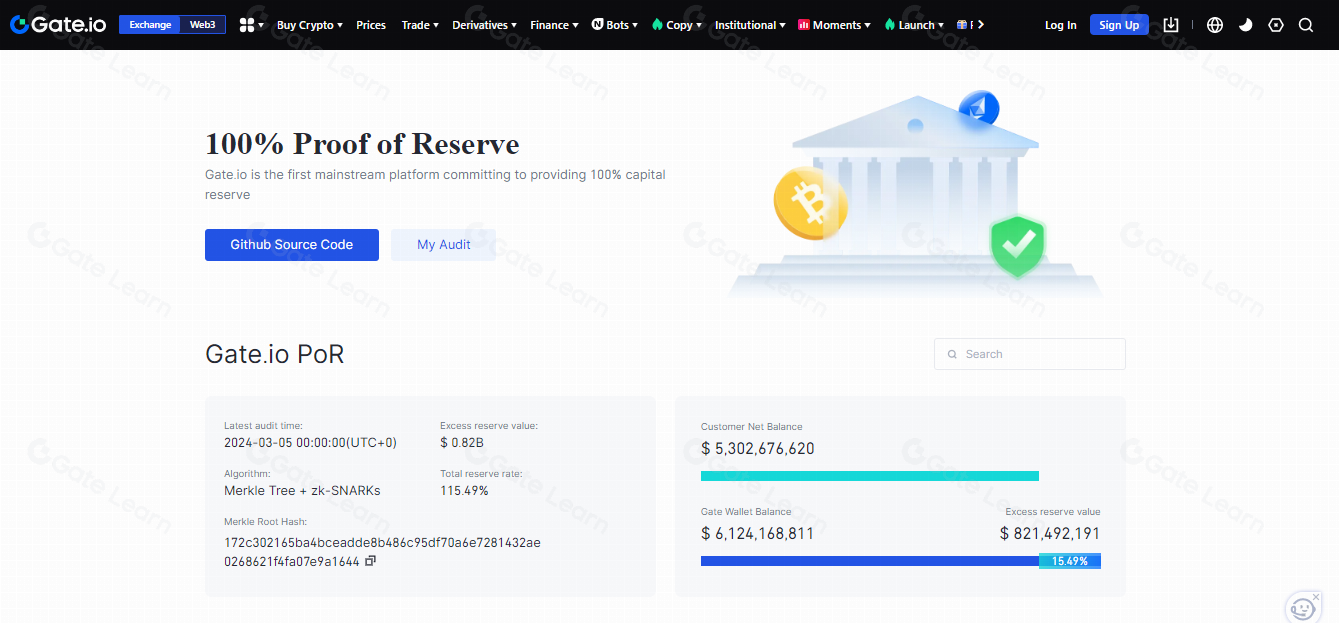Click the Gate Wallet Balance progress bar

[x=869, y=562]
